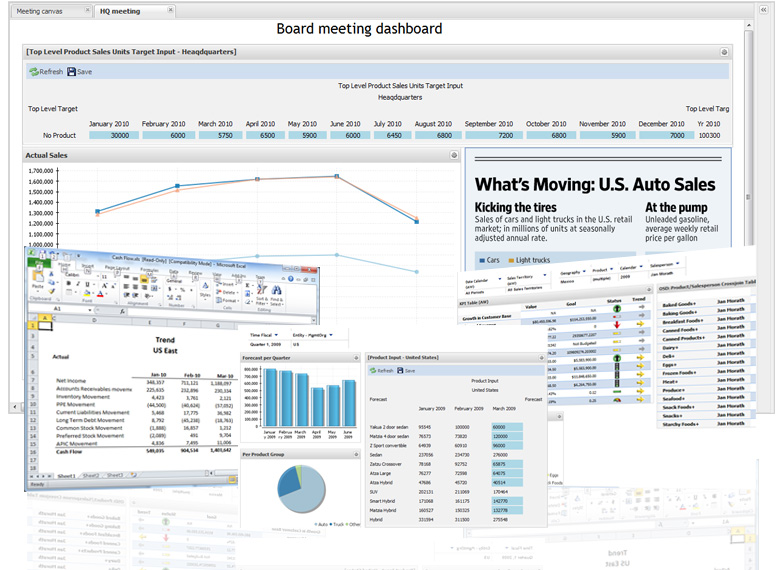Viewport: 783px width, 570px height.
Task: Click the Percent Style icon in the Excel Number group
Action: click(182, 290)
